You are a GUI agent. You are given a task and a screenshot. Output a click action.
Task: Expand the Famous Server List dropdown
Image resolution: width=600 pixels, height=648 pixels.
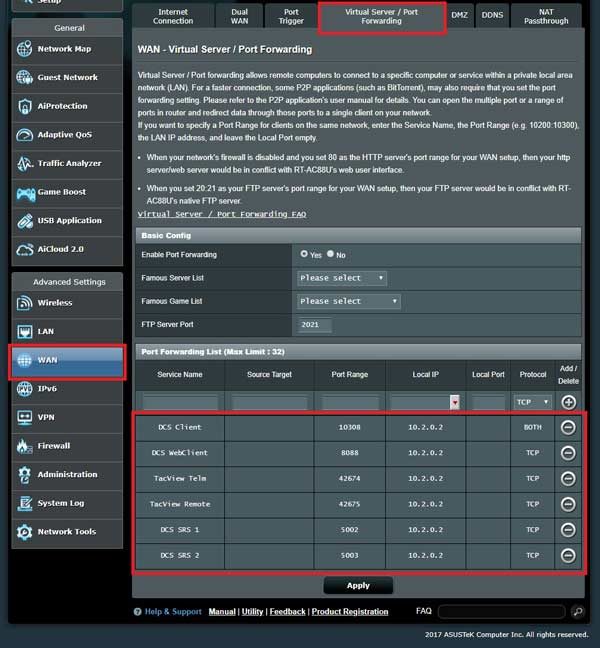click(342, 278)
